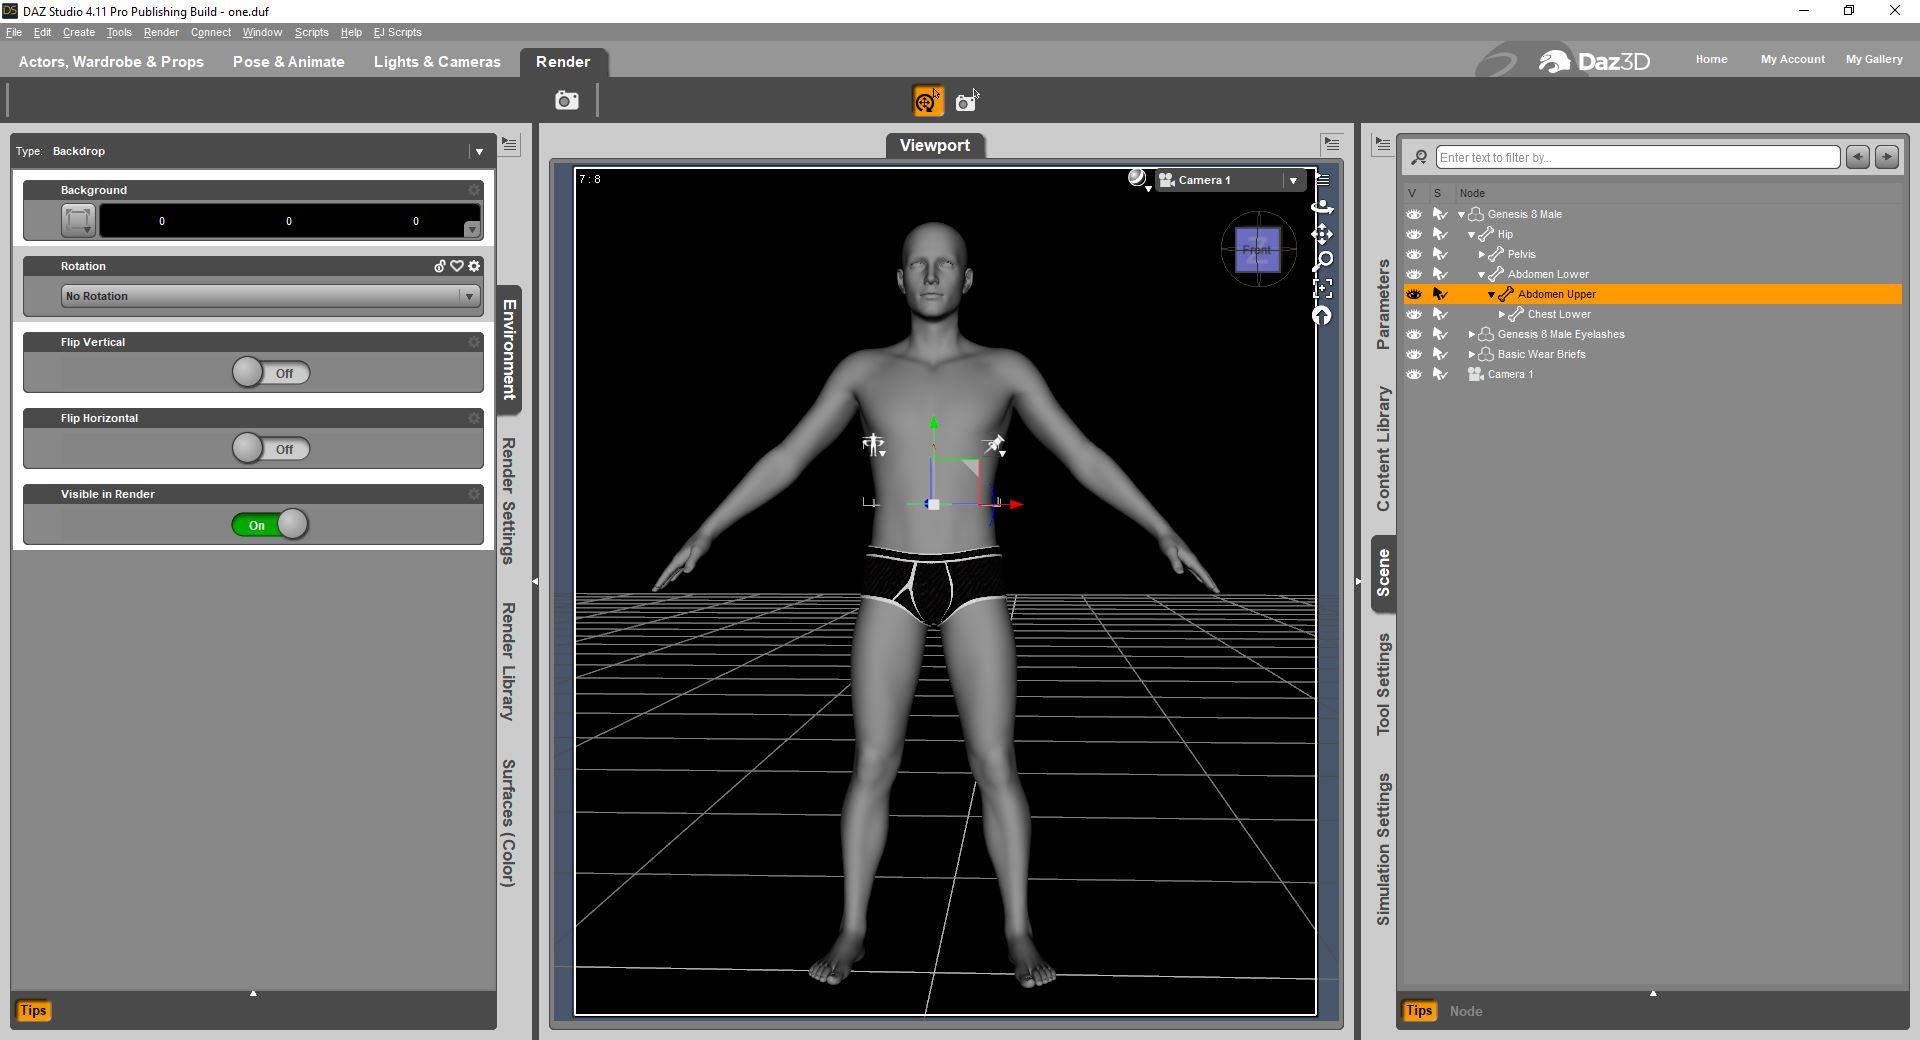This screenshot has width=1920, height=1040.
Task: Click the frame selection control in viewport
Action: click(1322, 289)
